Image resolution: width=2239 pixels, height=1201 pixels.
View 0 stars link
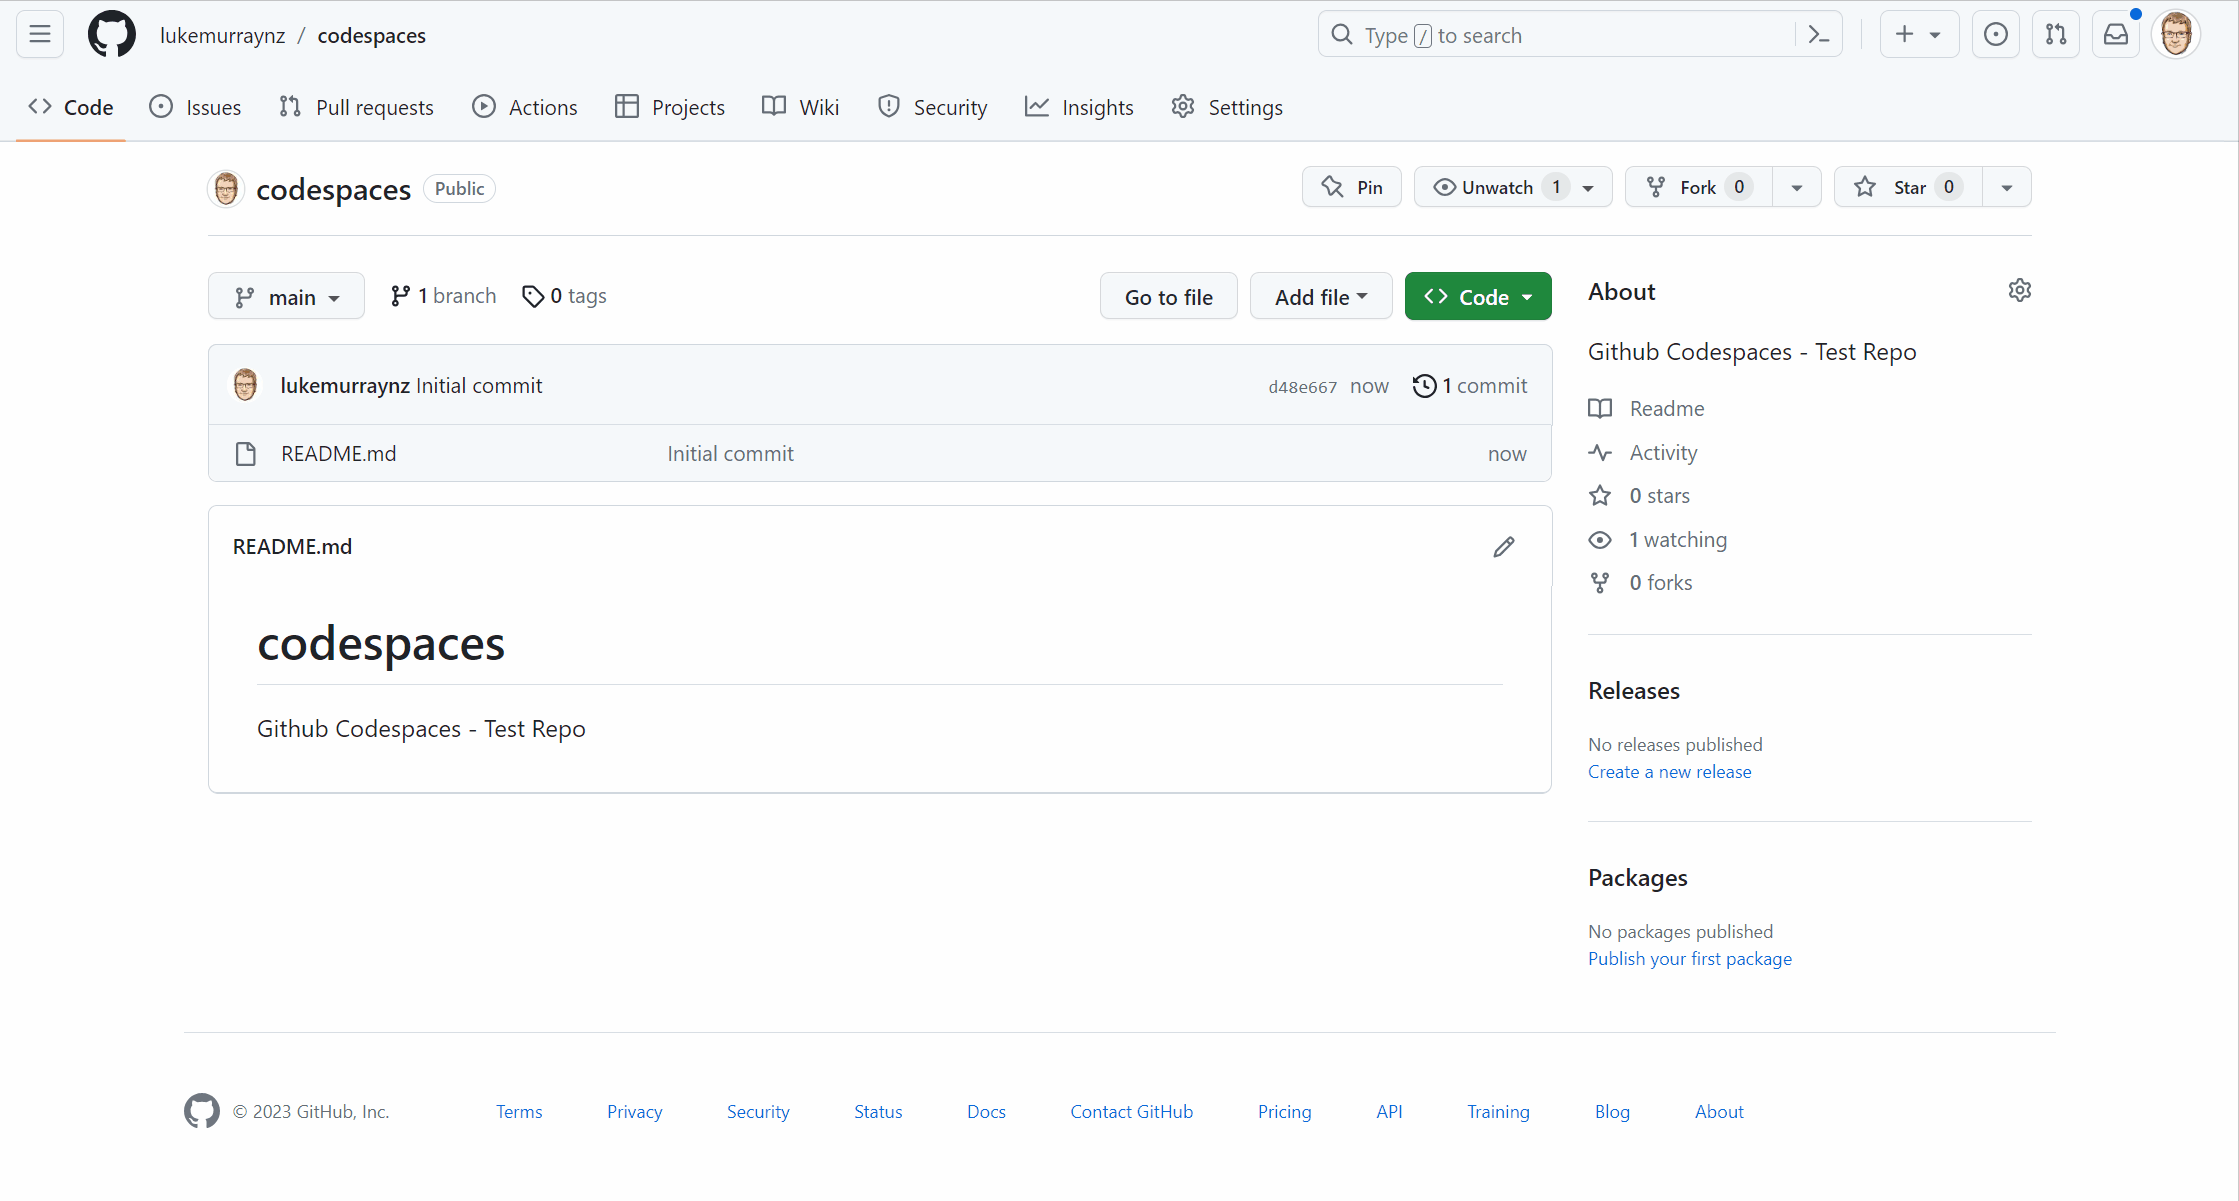click(x=1639, y=496)
